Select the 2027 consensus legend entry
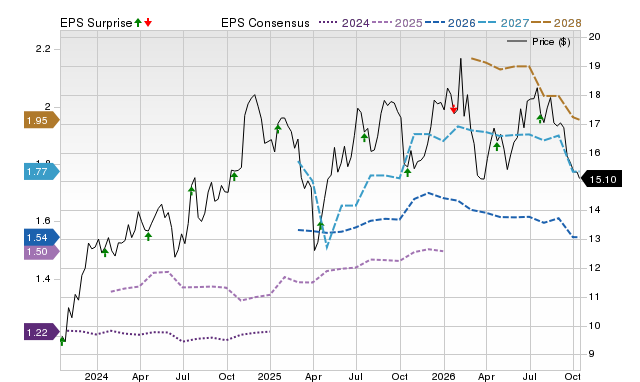This screenshot has height=382, width=640. [x=503, y=23]
